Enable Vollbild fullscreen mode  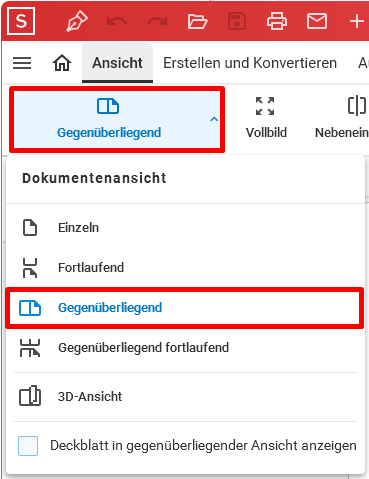(266, 118)
